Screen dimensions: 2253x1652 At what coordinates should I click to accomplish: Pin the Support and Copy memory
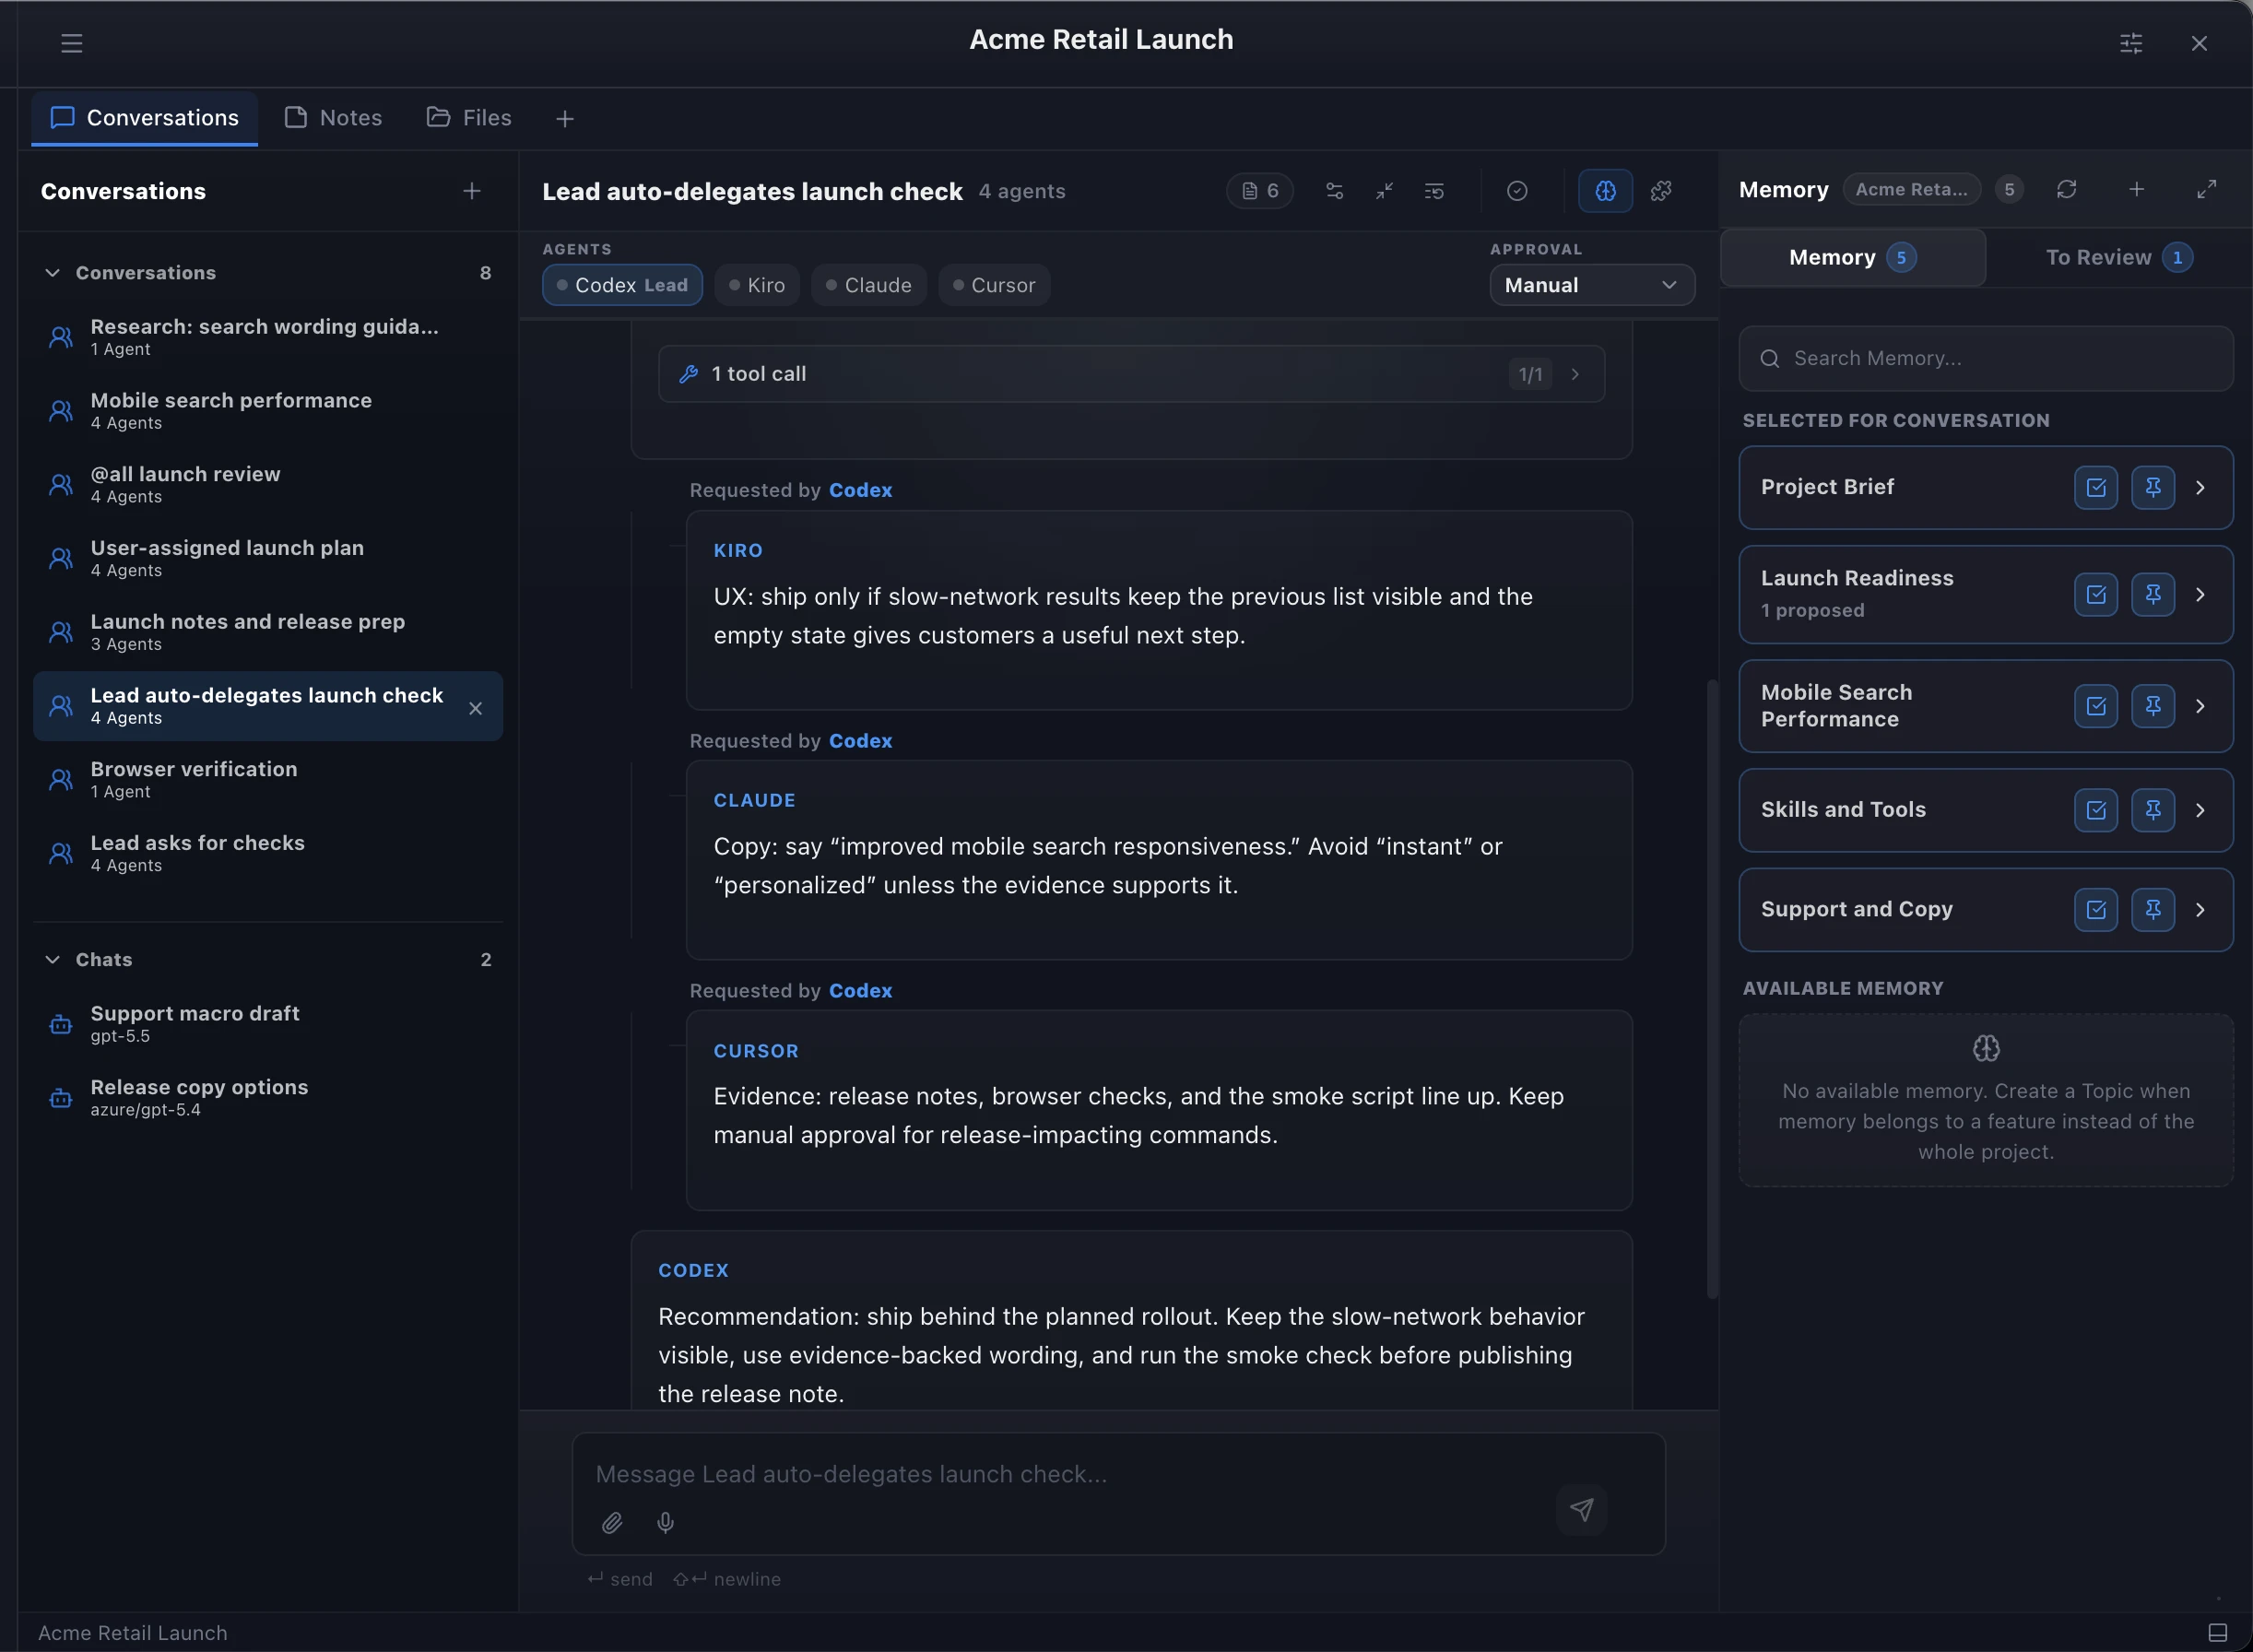coord(2153,910)
